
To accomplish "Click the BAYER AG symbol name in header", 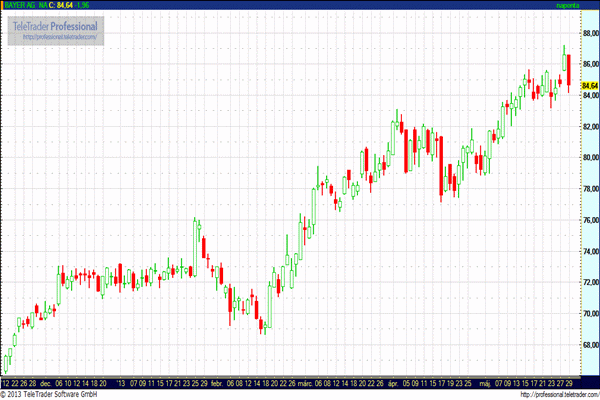I will click(x=20, y=5).
